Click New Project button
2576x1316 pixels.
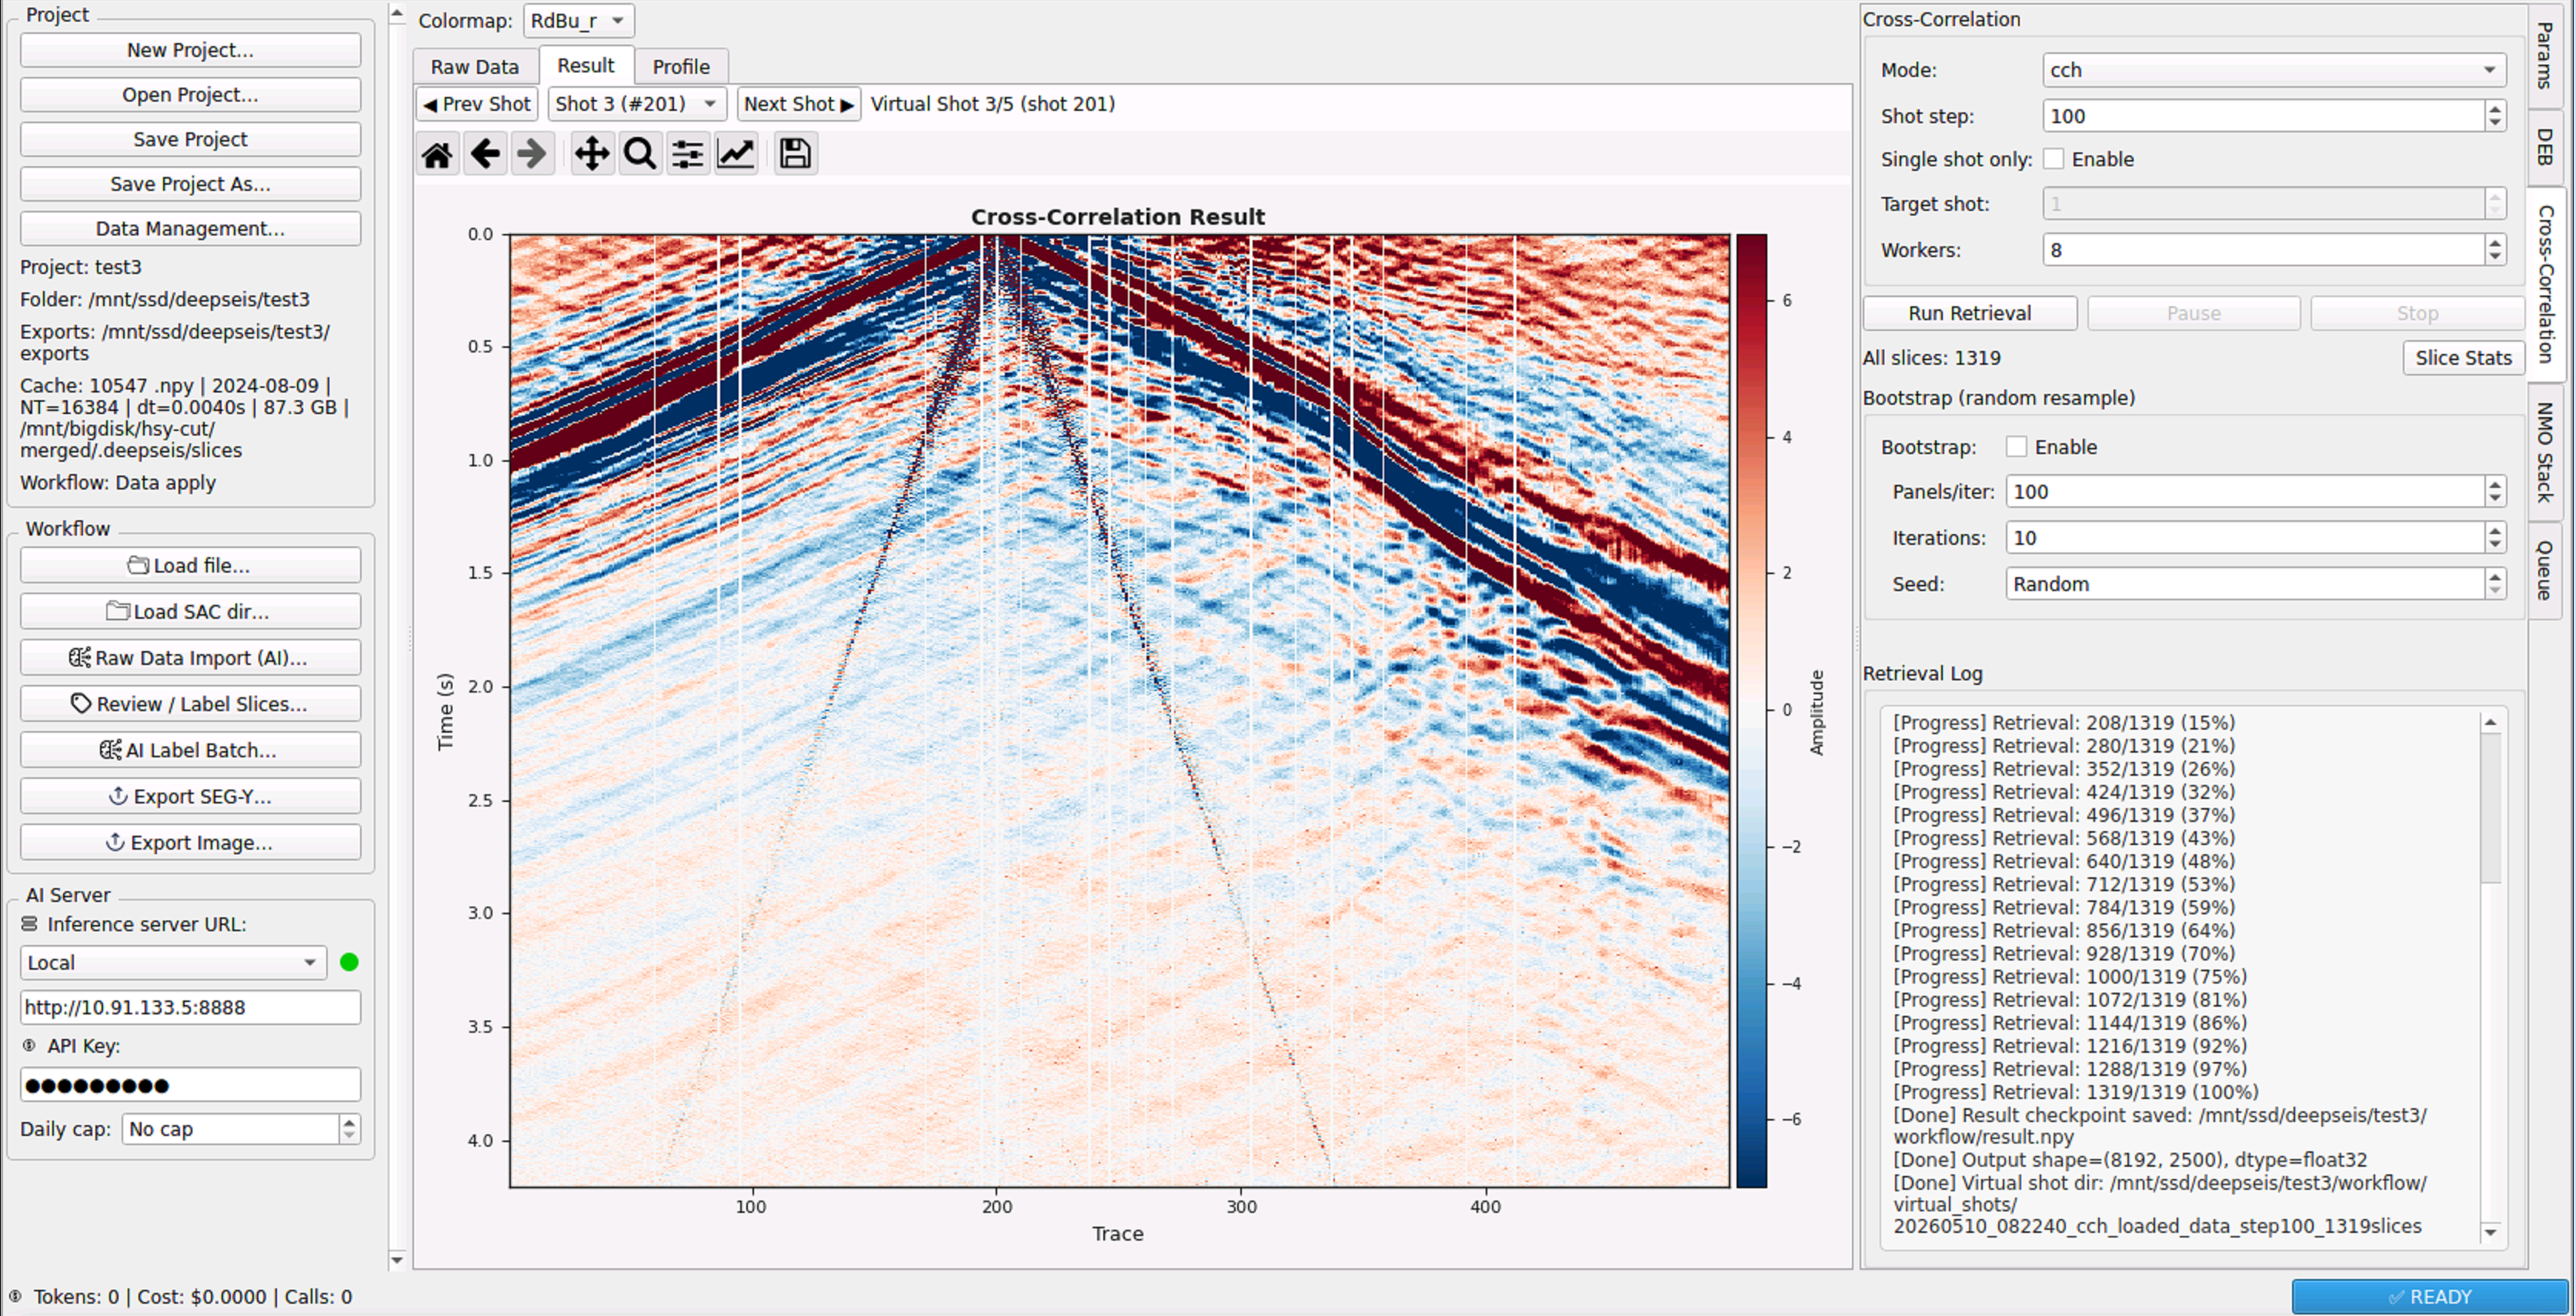pos(190,50)
